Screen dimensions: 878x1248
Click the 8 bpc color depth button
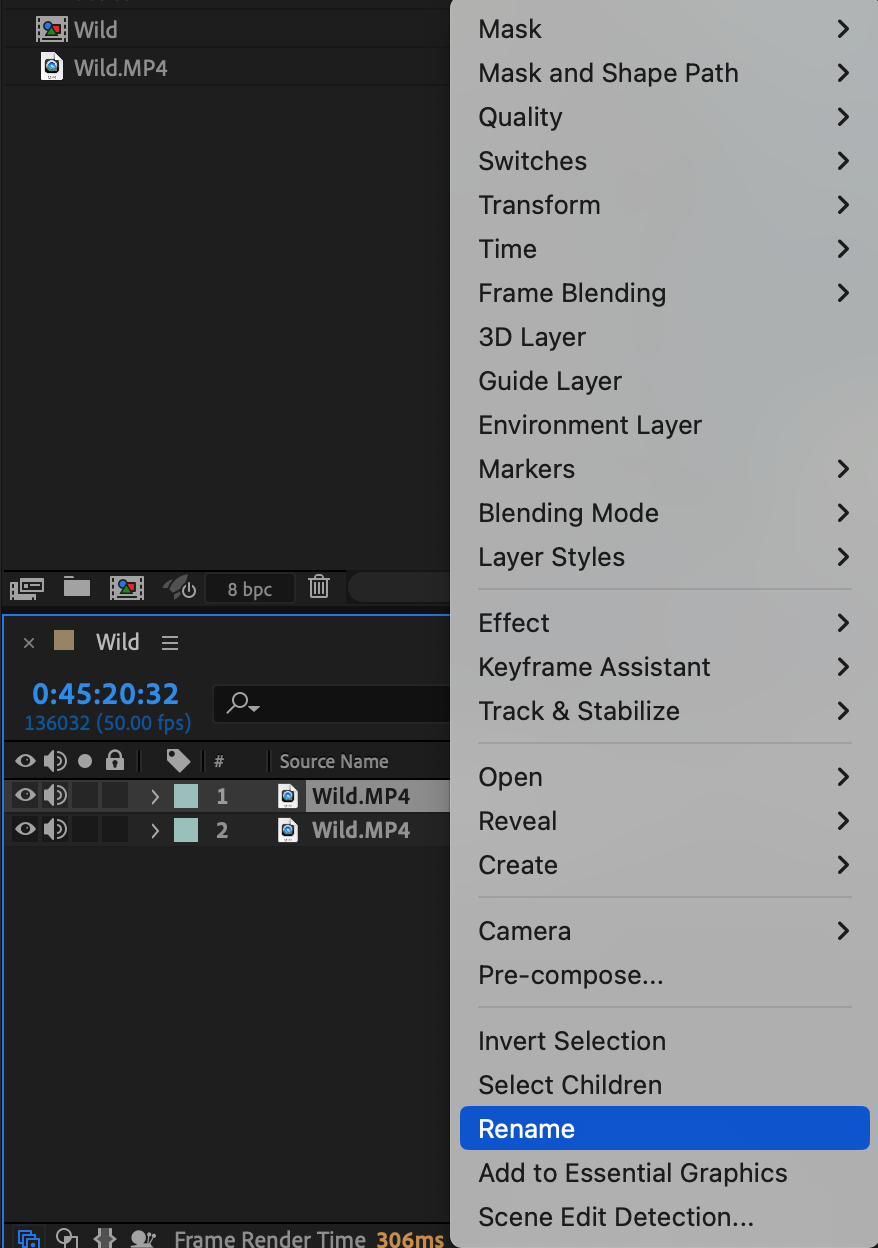pyautogui.click(x=250, y=588)
